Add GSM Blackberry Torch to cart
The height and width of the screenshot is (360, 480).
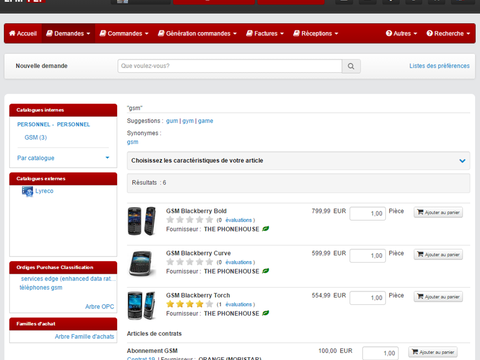(438, 297)
